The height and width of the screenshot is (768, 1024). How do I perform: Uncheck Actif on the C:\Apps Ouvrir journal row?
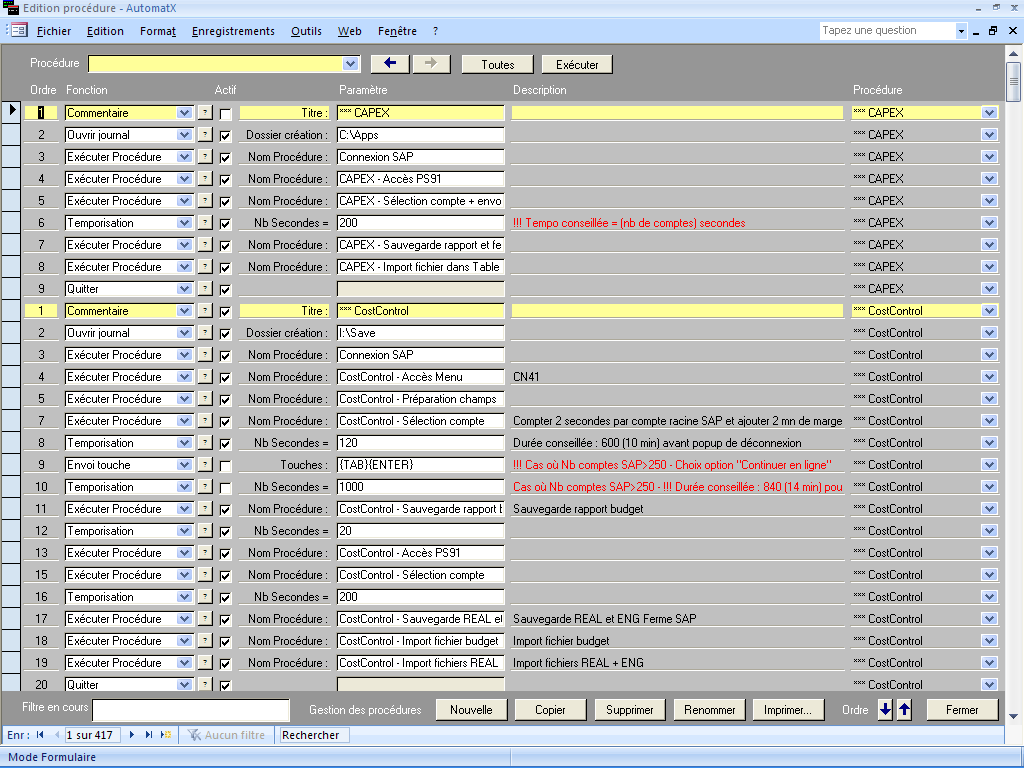click(x=225, y=136)
